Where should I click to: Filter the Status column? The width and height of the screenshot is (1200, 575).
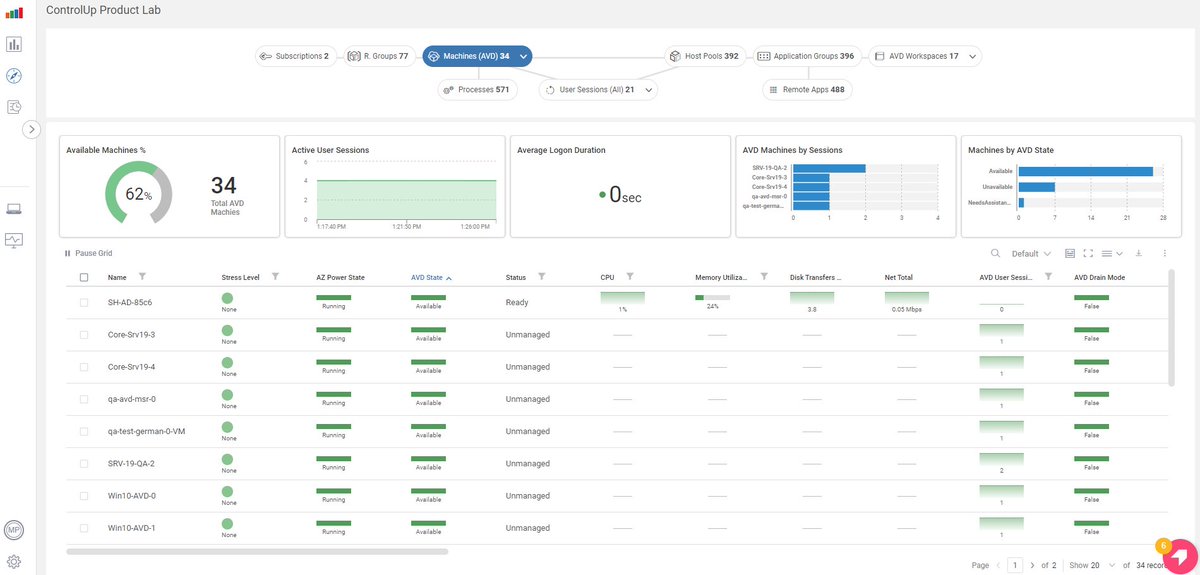(x=541, y=276)
